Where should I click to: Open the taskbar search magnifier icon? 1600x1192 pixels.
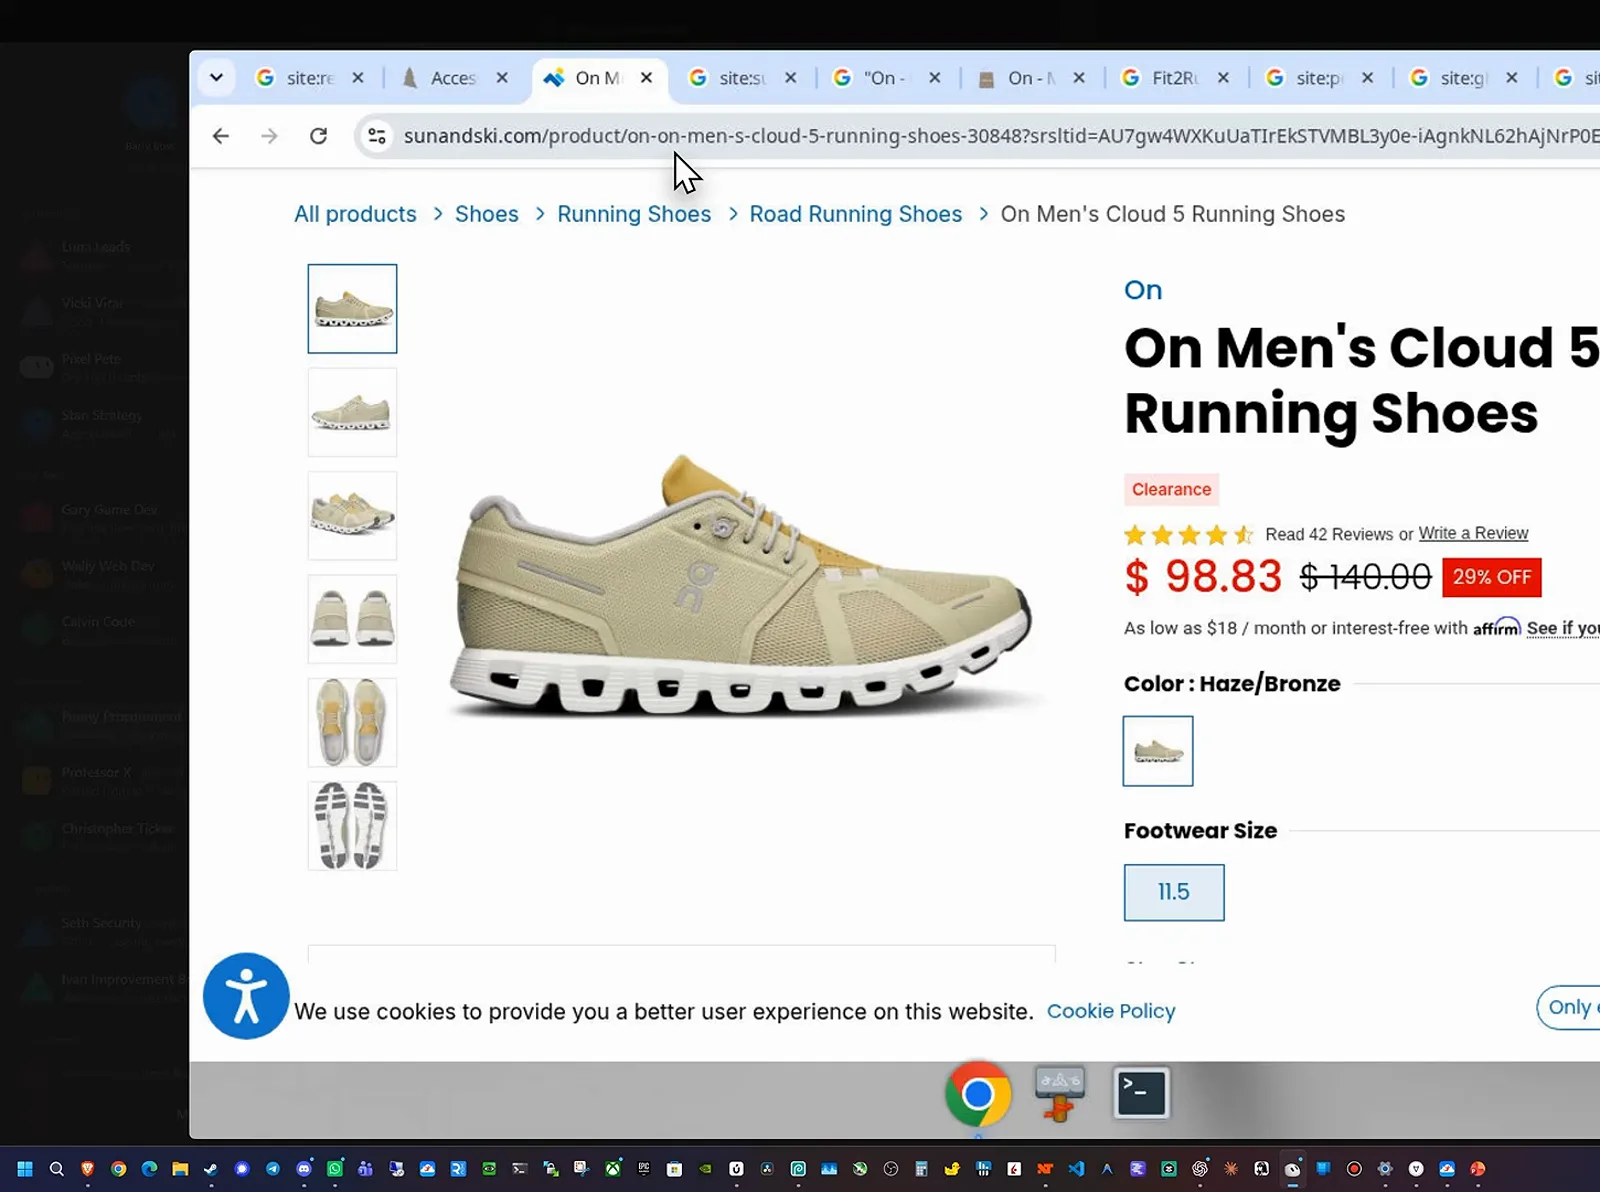(57, 1168)
